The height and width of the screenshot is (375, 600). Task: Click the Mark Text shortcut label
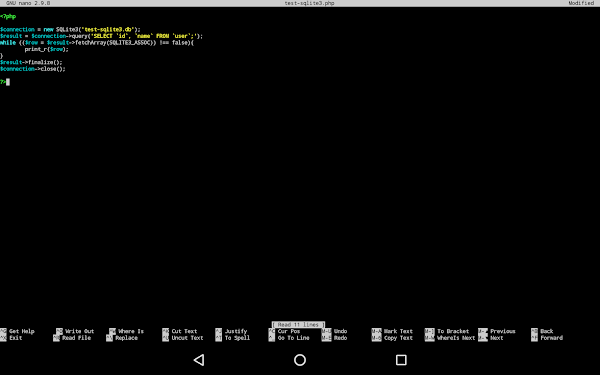(x=398, y=331)
